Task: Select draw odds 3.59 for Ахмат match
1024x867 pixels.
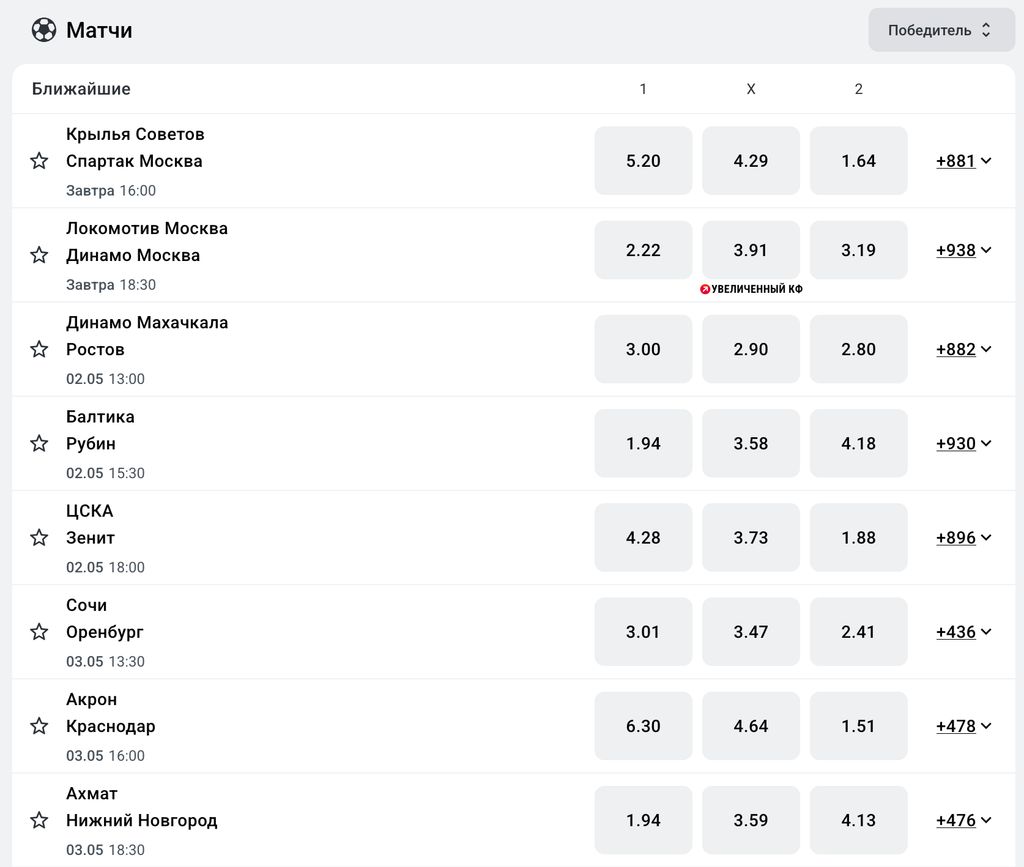Action: [x=751, y=820]
